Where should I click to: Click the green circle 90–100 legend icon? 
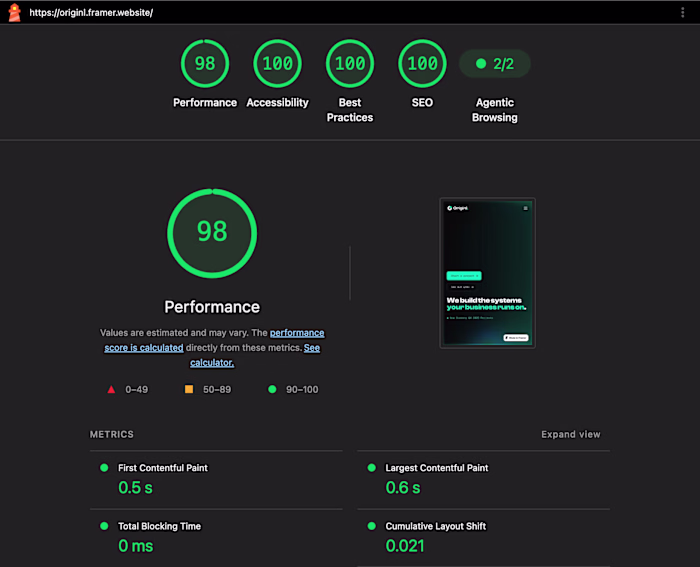272,389
